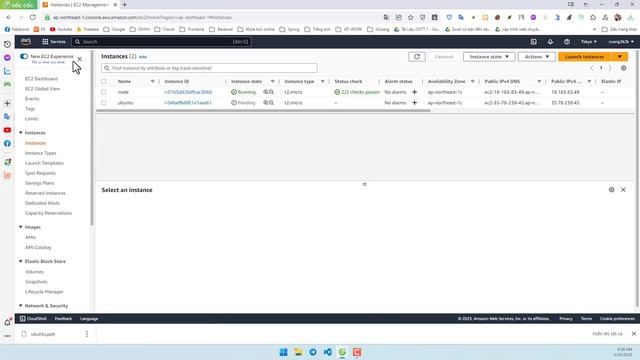Open Windows Start menu
The width and height of the screenshot is (640, 360).
tap(283, 352)
